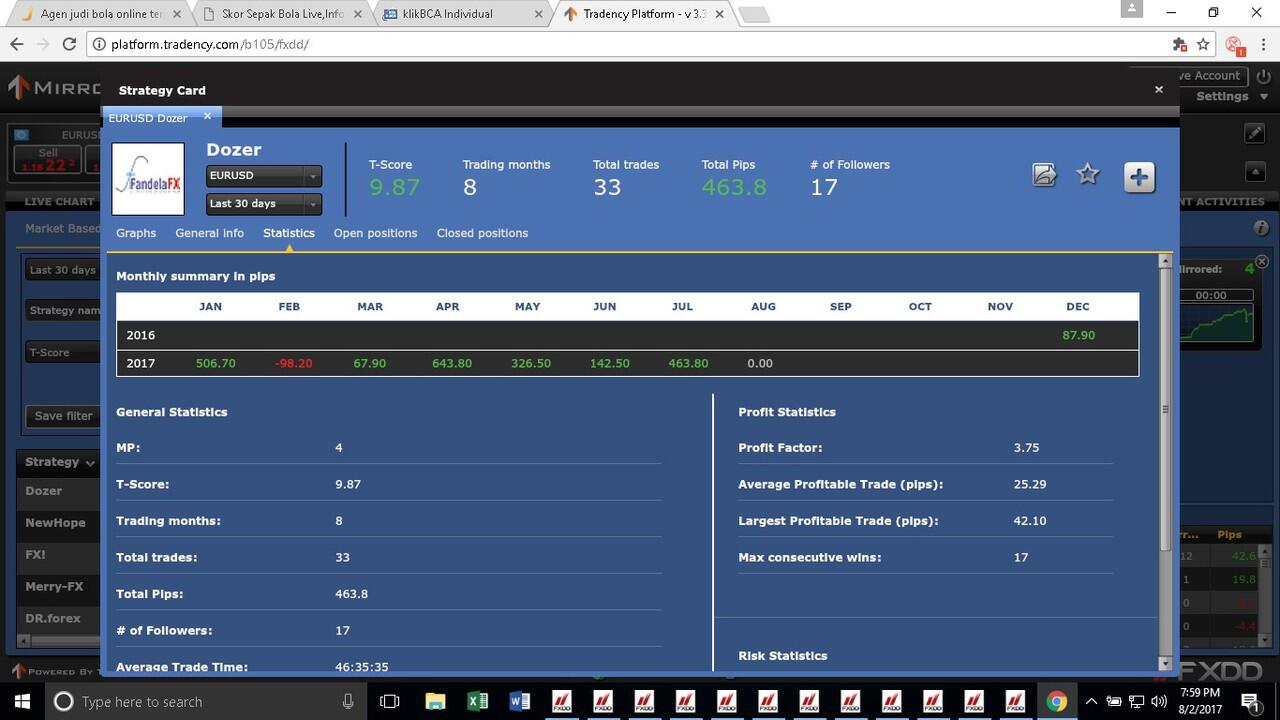
Task: Add Dozer strategy using the plus icon
Action: (1137, 177)
